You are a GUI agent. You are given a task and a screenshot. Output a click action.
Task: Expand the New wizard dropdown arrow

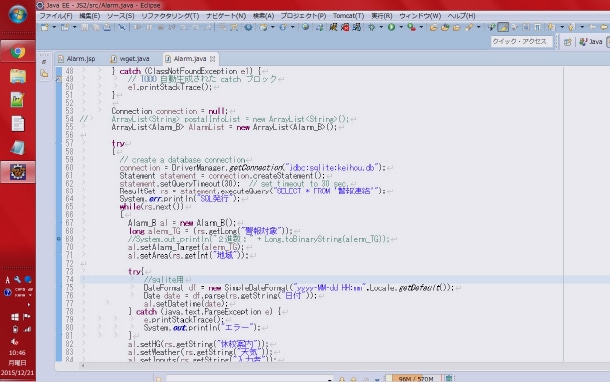pyautogui.click(x=54, y=27)
